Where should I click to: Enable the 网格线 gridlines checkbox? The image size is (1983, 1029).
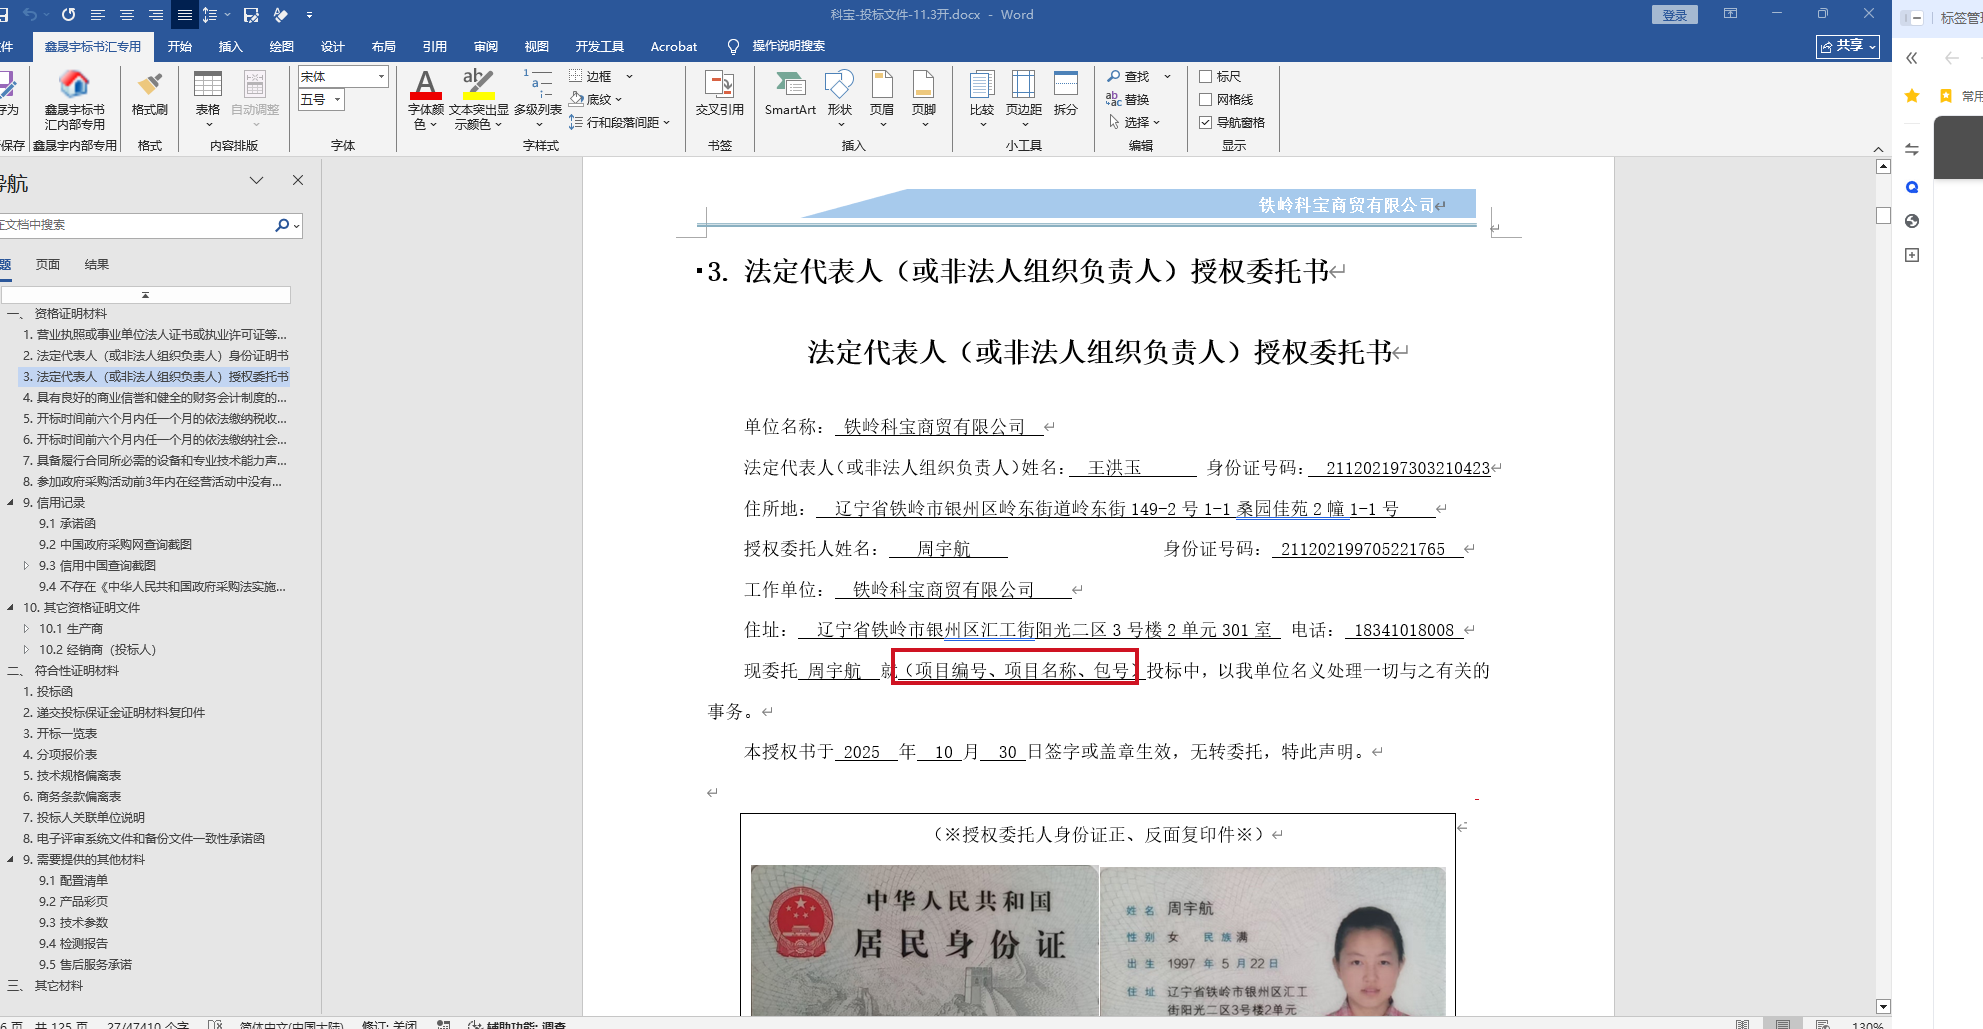pyautogui.click(x=1206, y=99)
